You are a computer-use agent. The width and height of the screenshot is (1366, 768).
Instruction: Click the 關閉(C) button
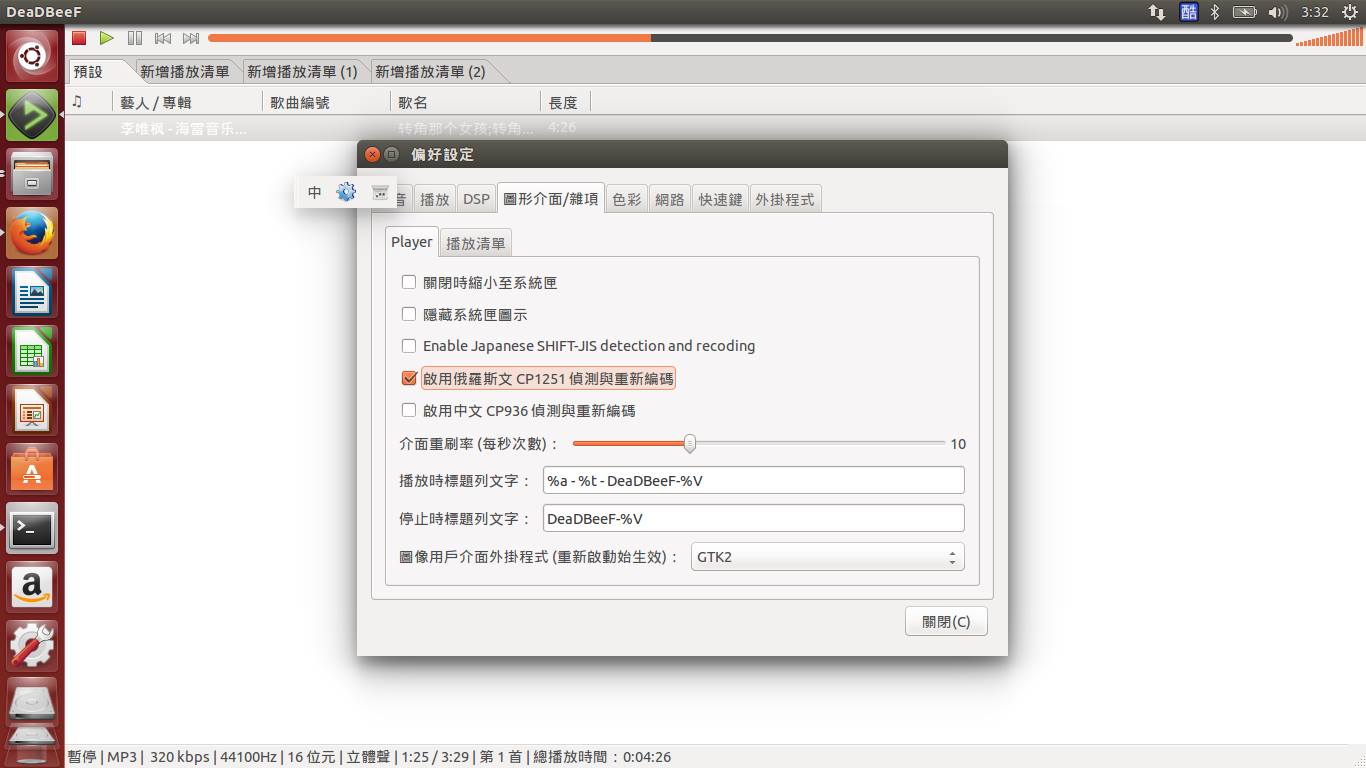coord(946,621)
